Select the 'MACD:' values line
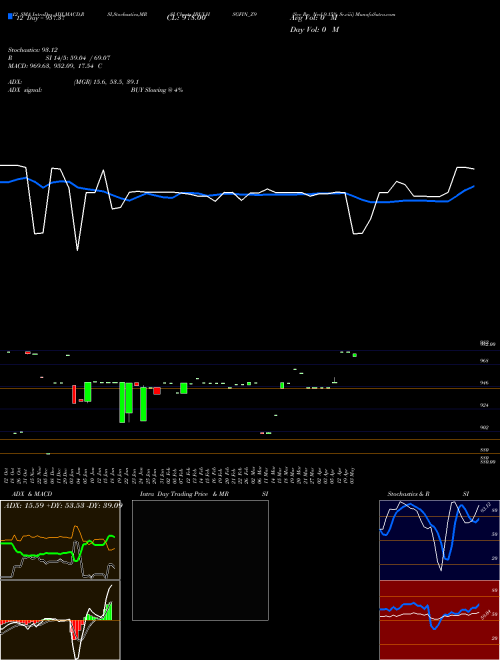 point(55,66)
